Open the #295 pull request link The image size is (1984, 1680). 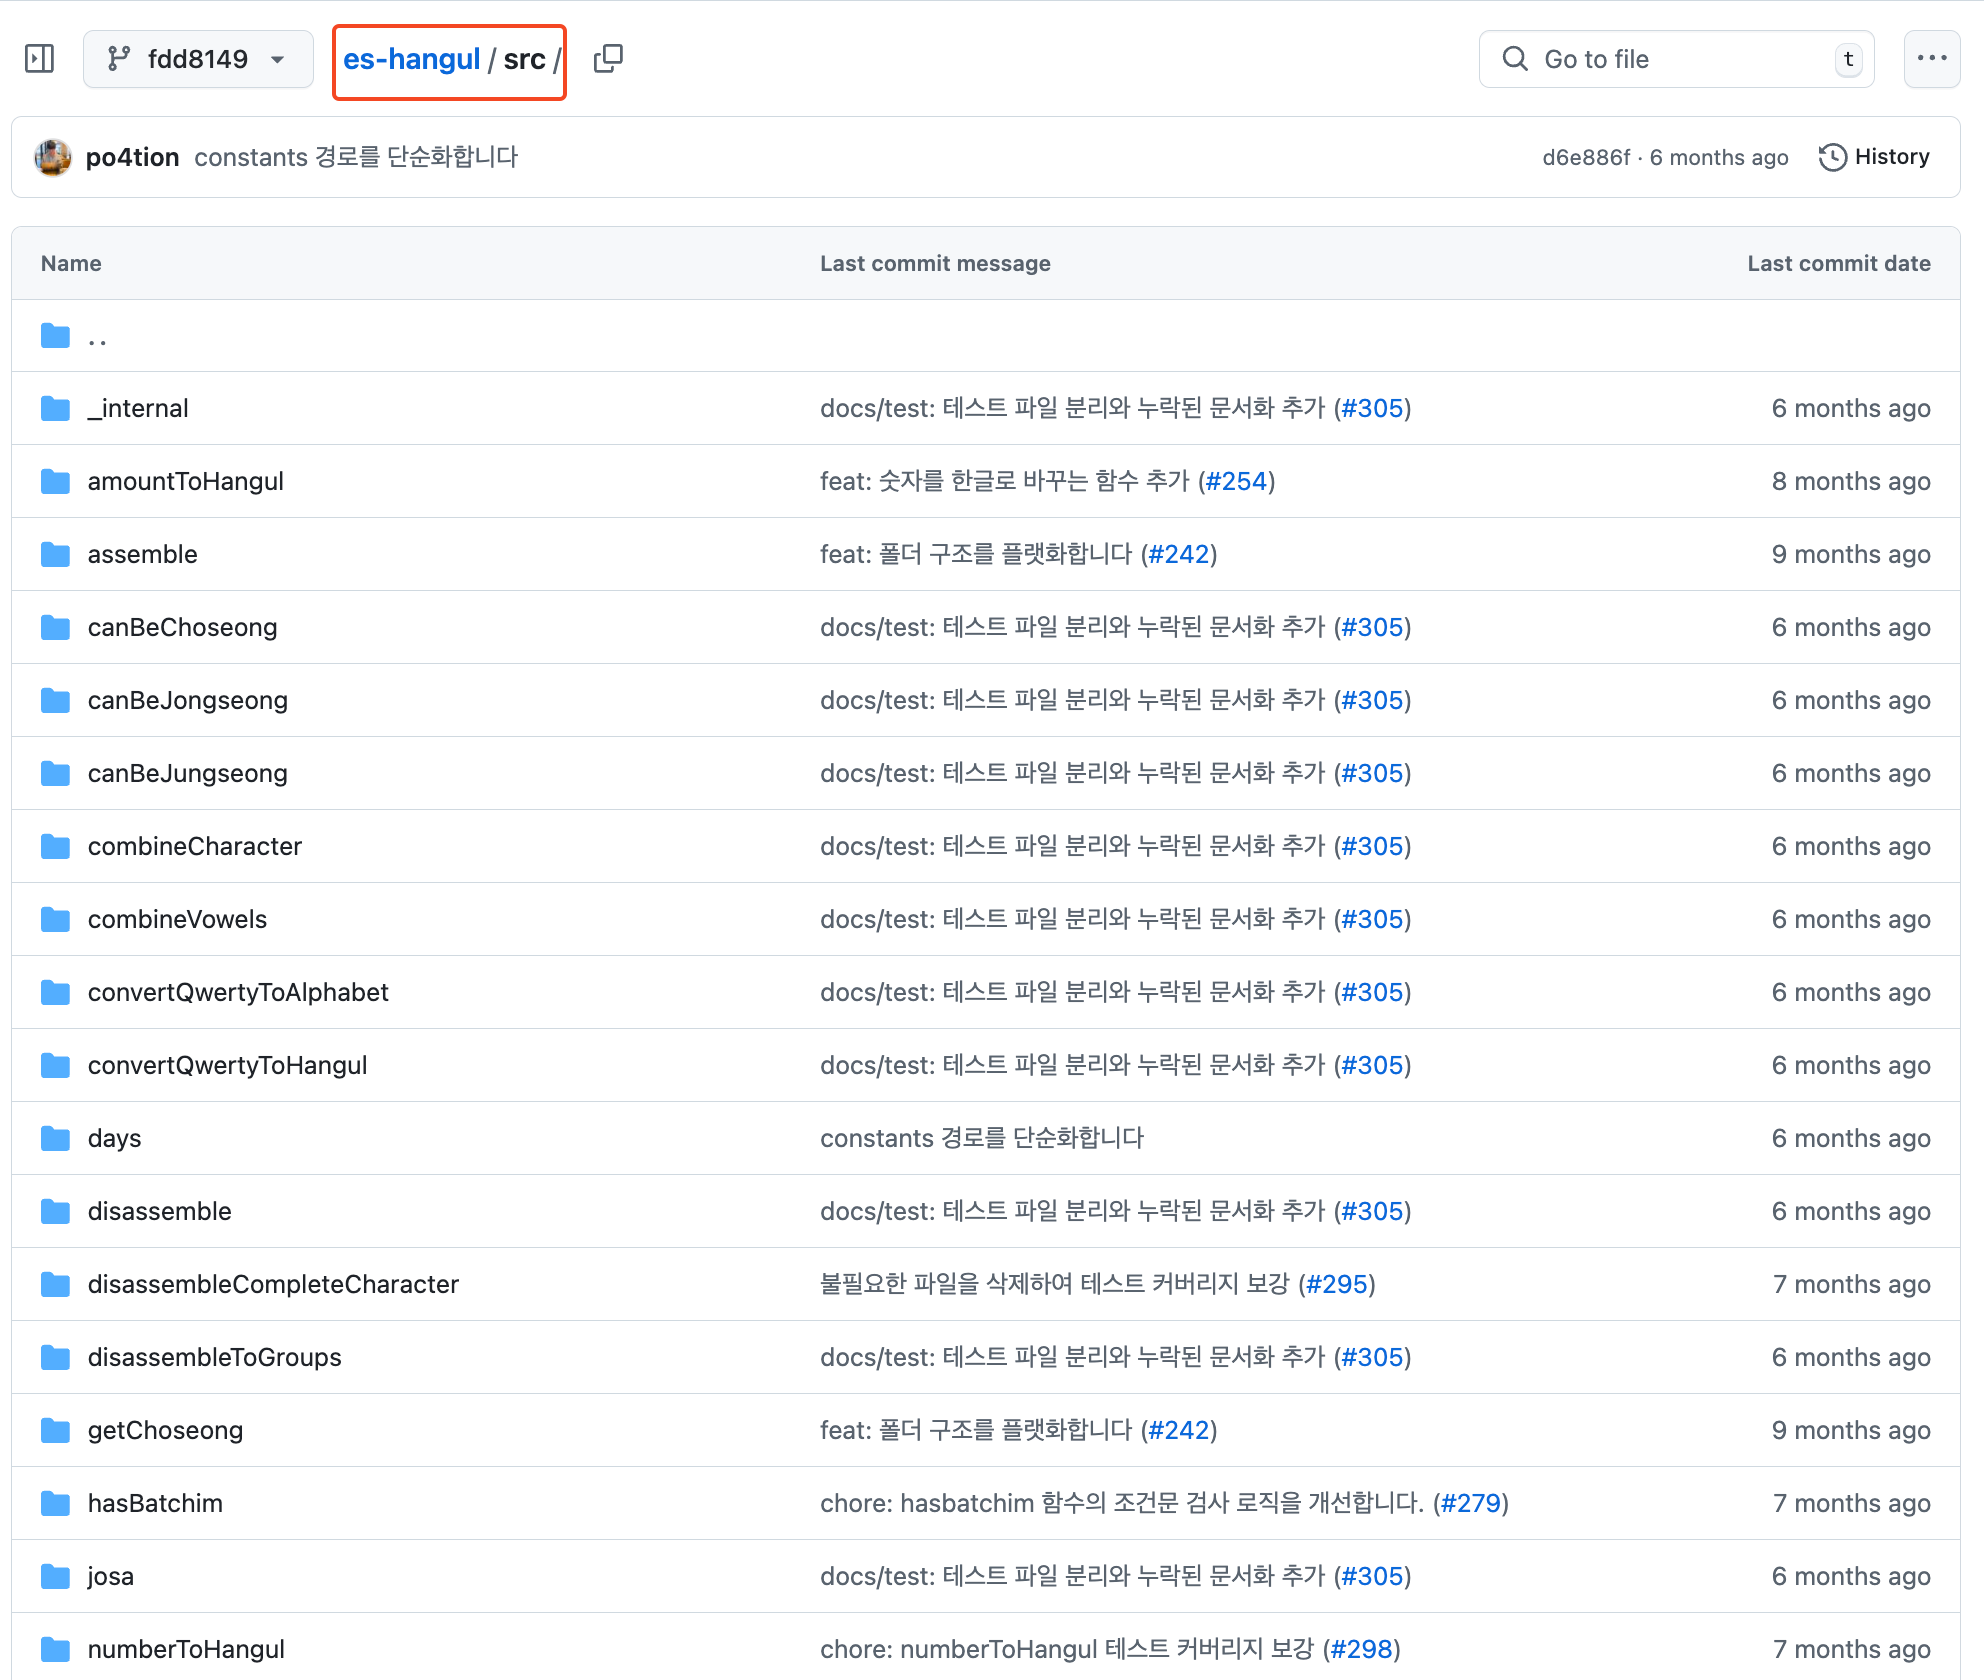coord(1337,1284)
